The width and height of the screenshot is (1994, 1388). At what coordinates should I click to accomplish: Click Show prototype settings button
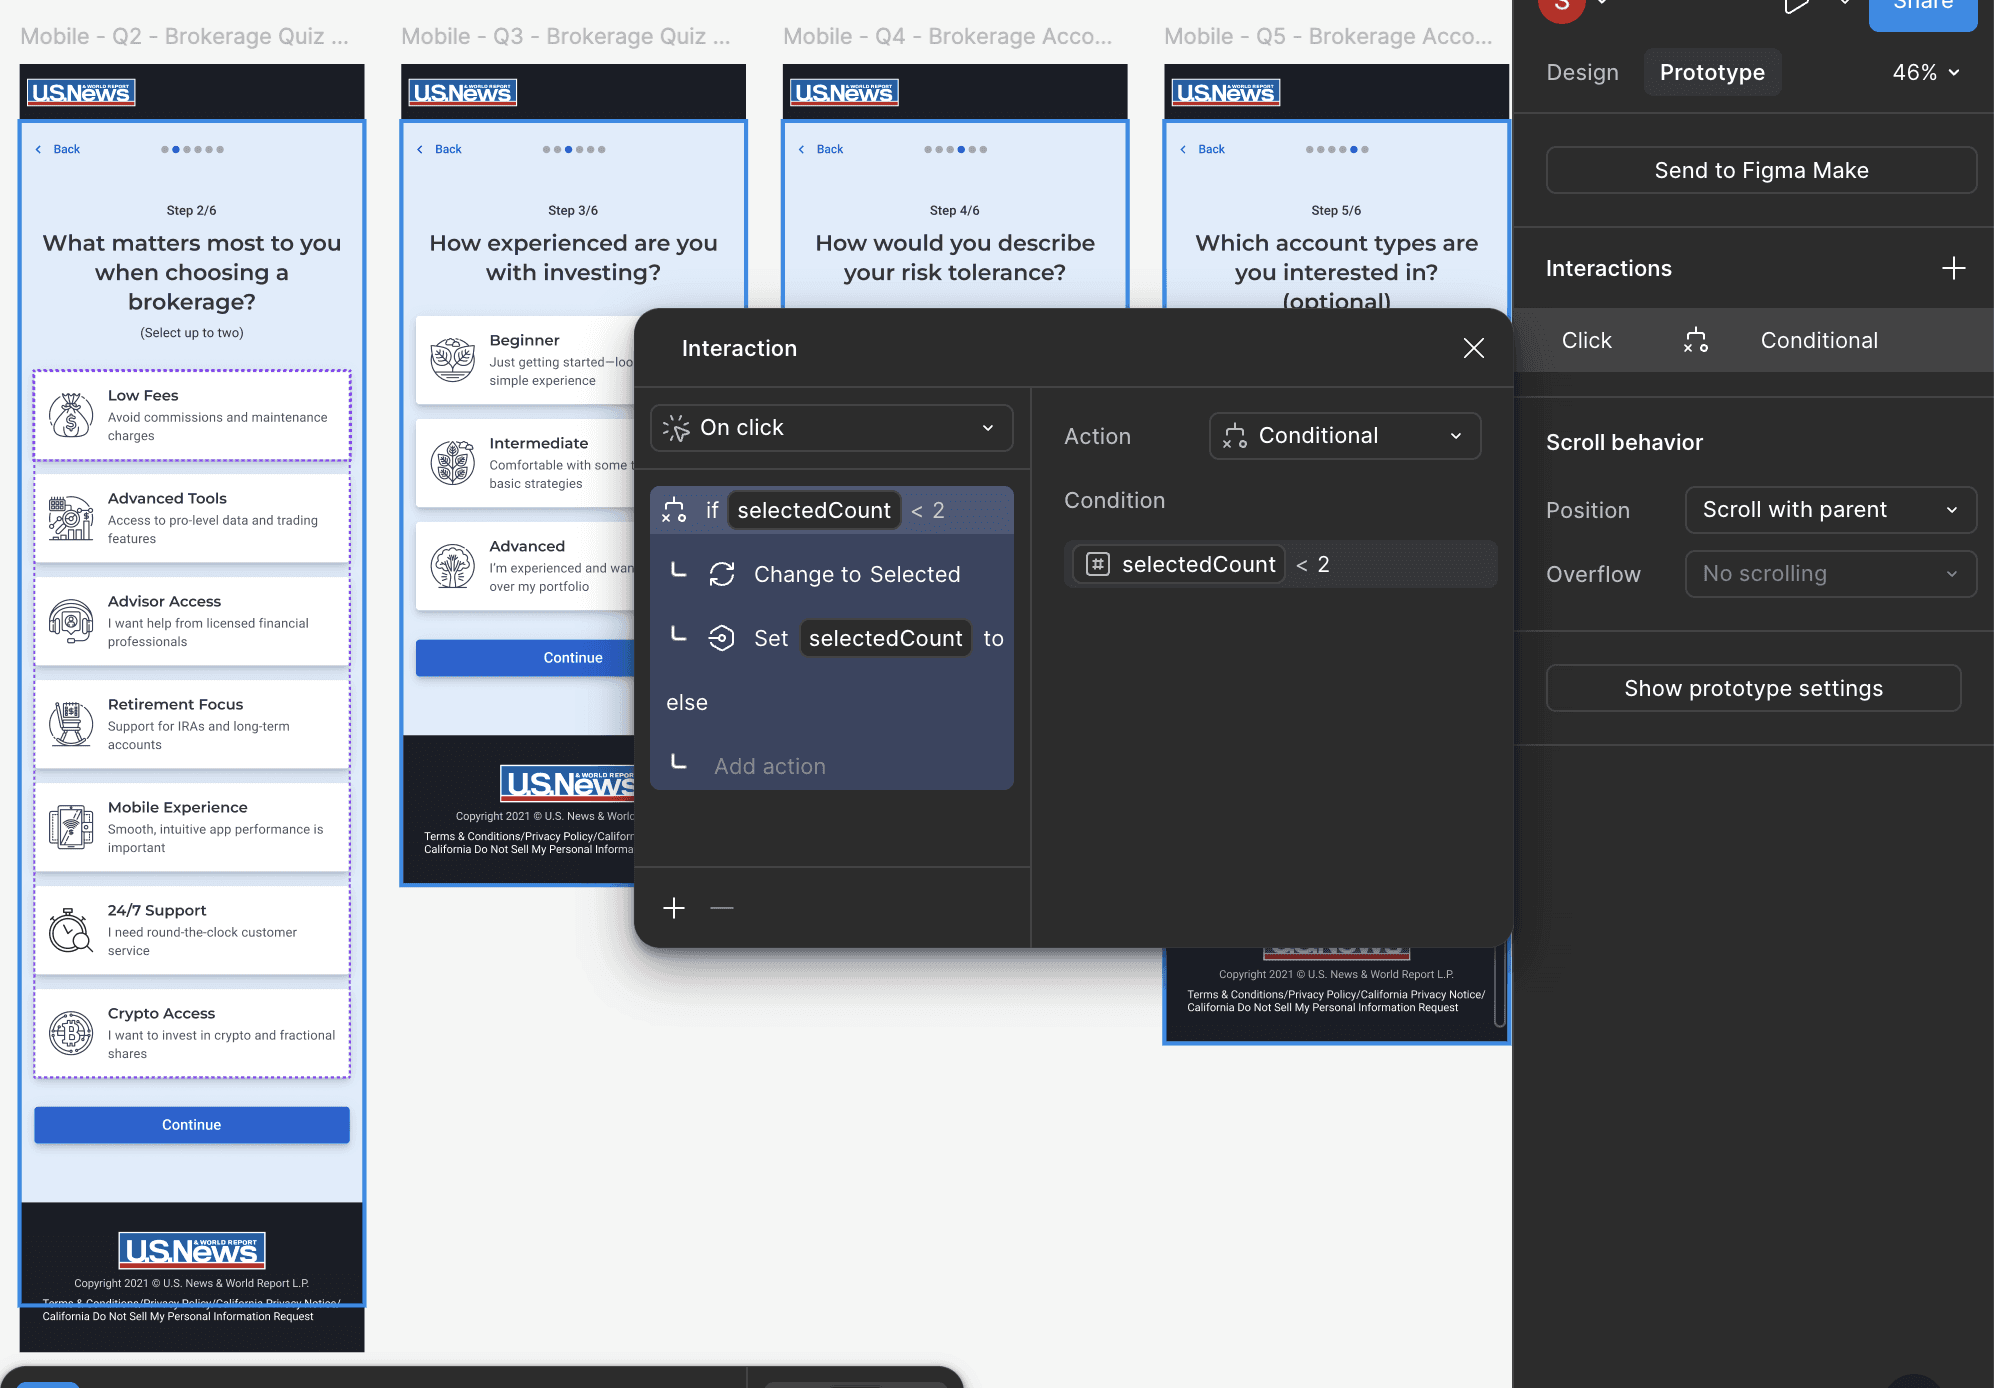[1752, 688]
